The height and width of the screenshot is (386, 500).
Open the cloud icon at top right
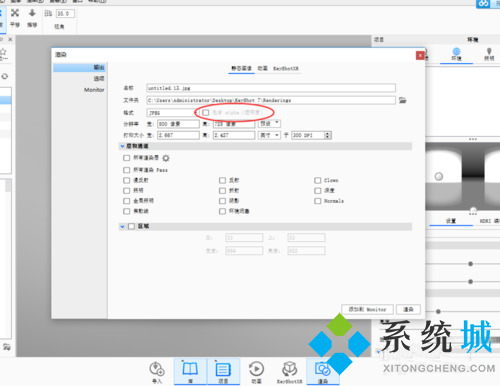pos(483,4)
